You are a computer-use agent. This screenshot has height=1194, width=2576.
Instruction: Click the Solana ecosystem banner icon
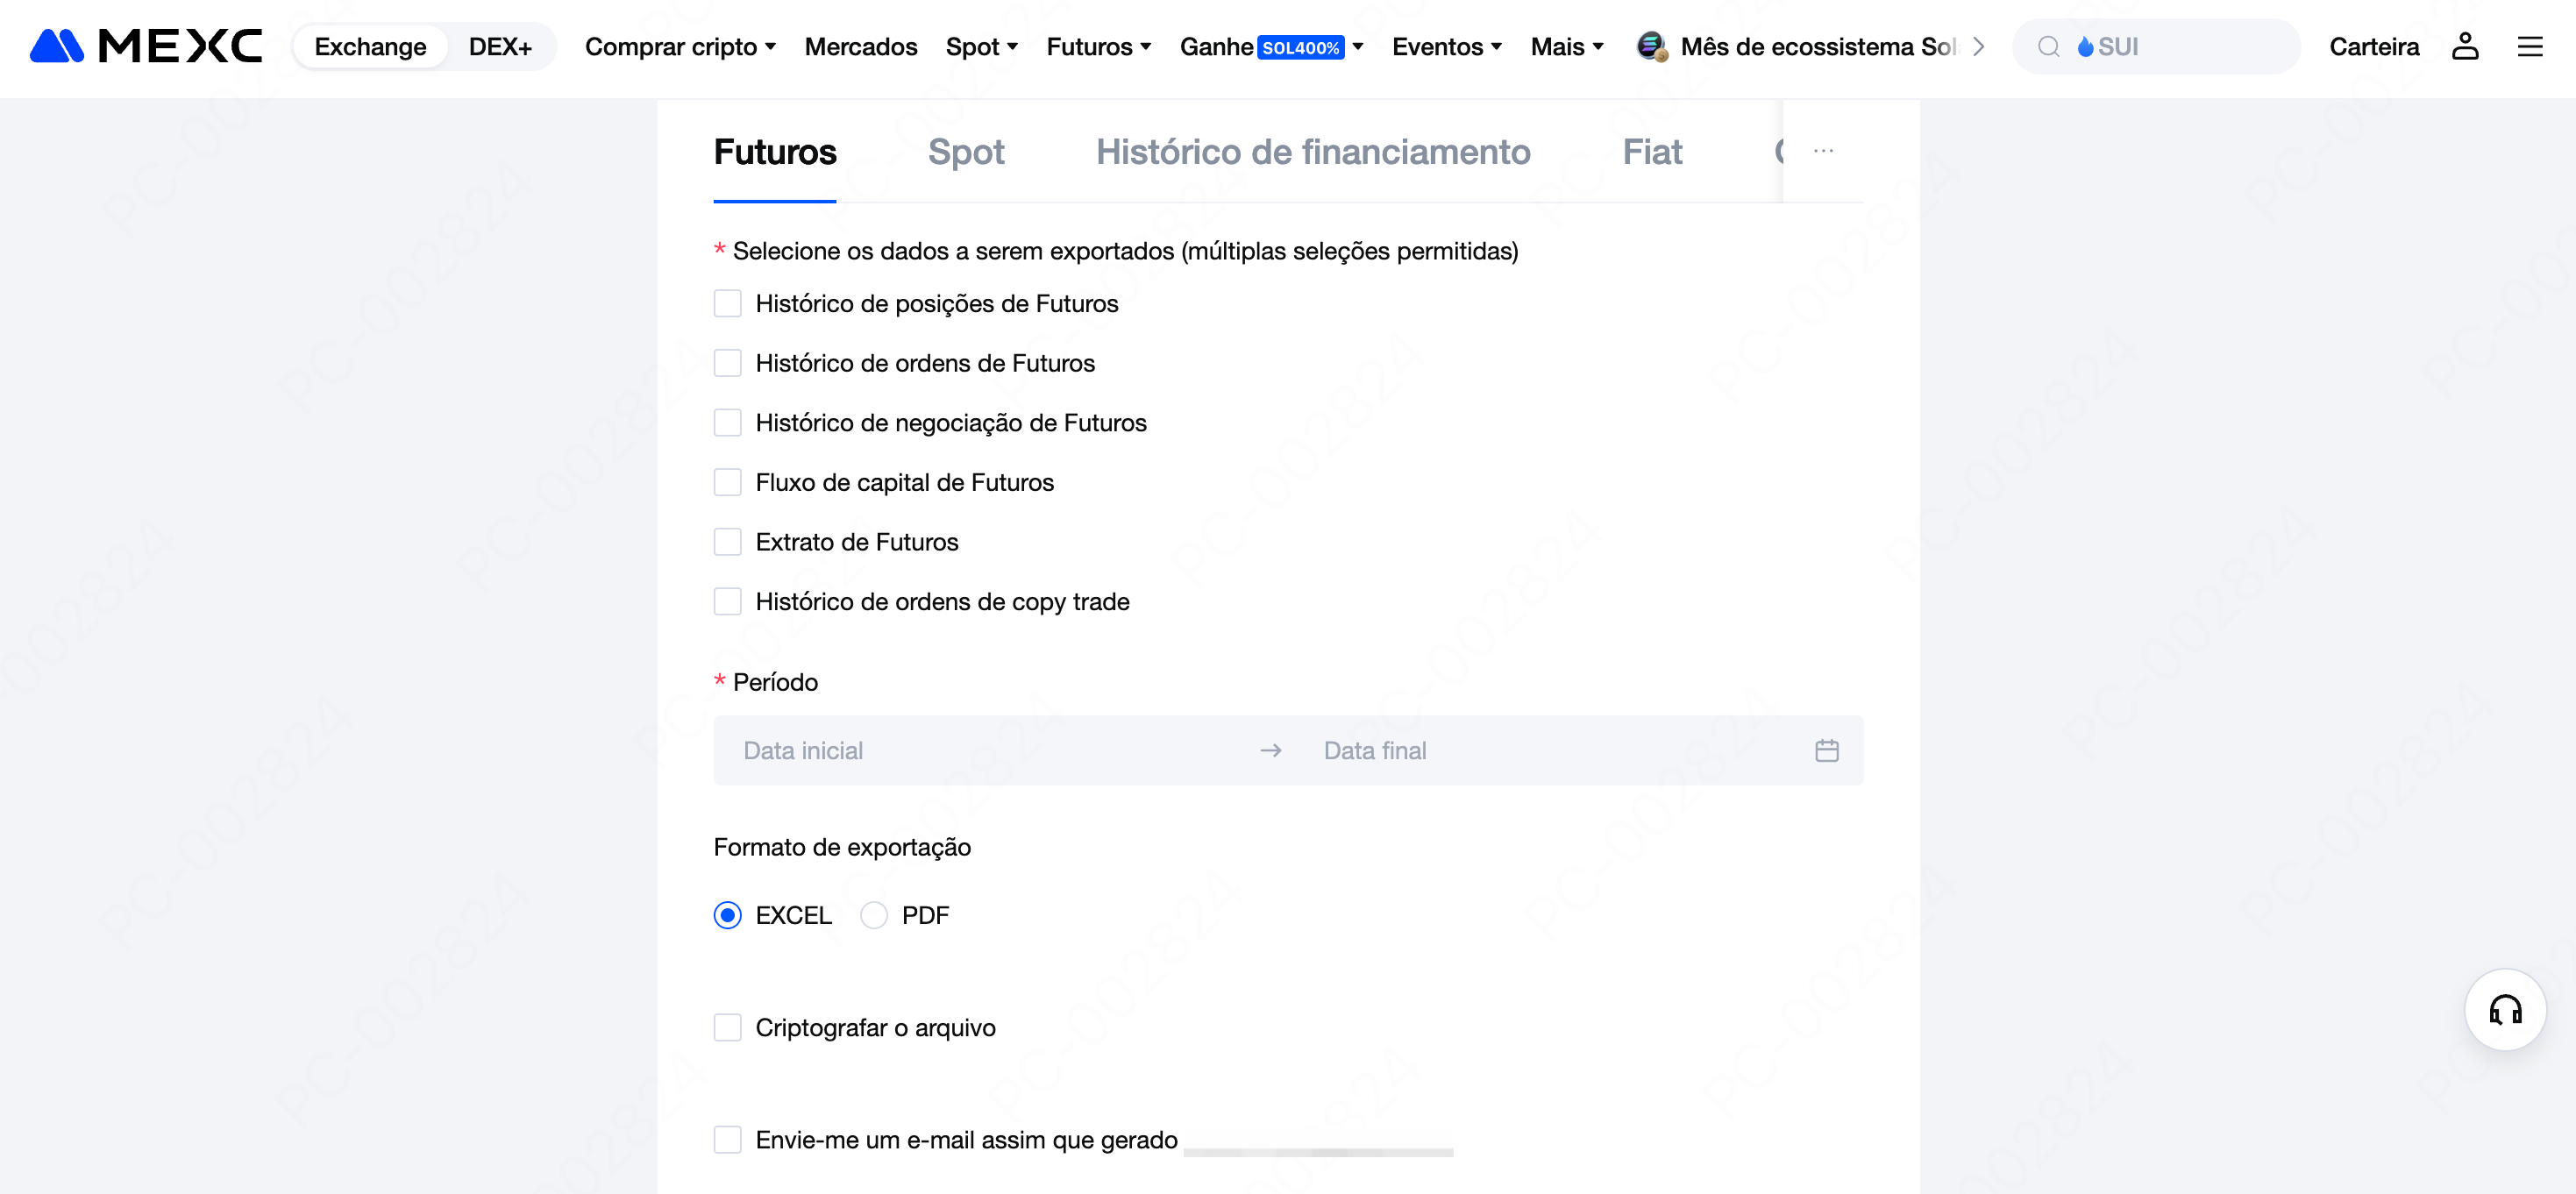click(x=1651, y=46)
